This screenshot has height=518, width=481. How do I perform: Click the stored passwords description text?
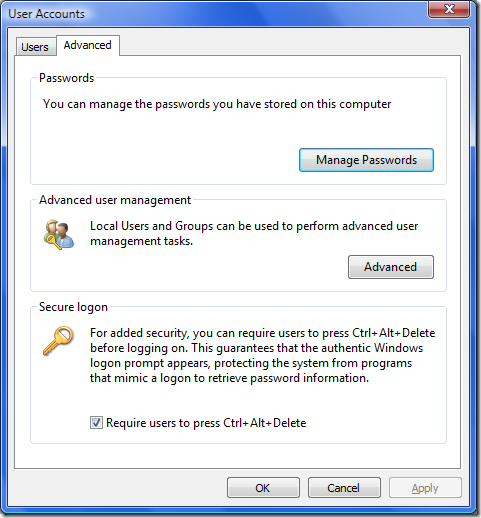[x=217, y=104]
